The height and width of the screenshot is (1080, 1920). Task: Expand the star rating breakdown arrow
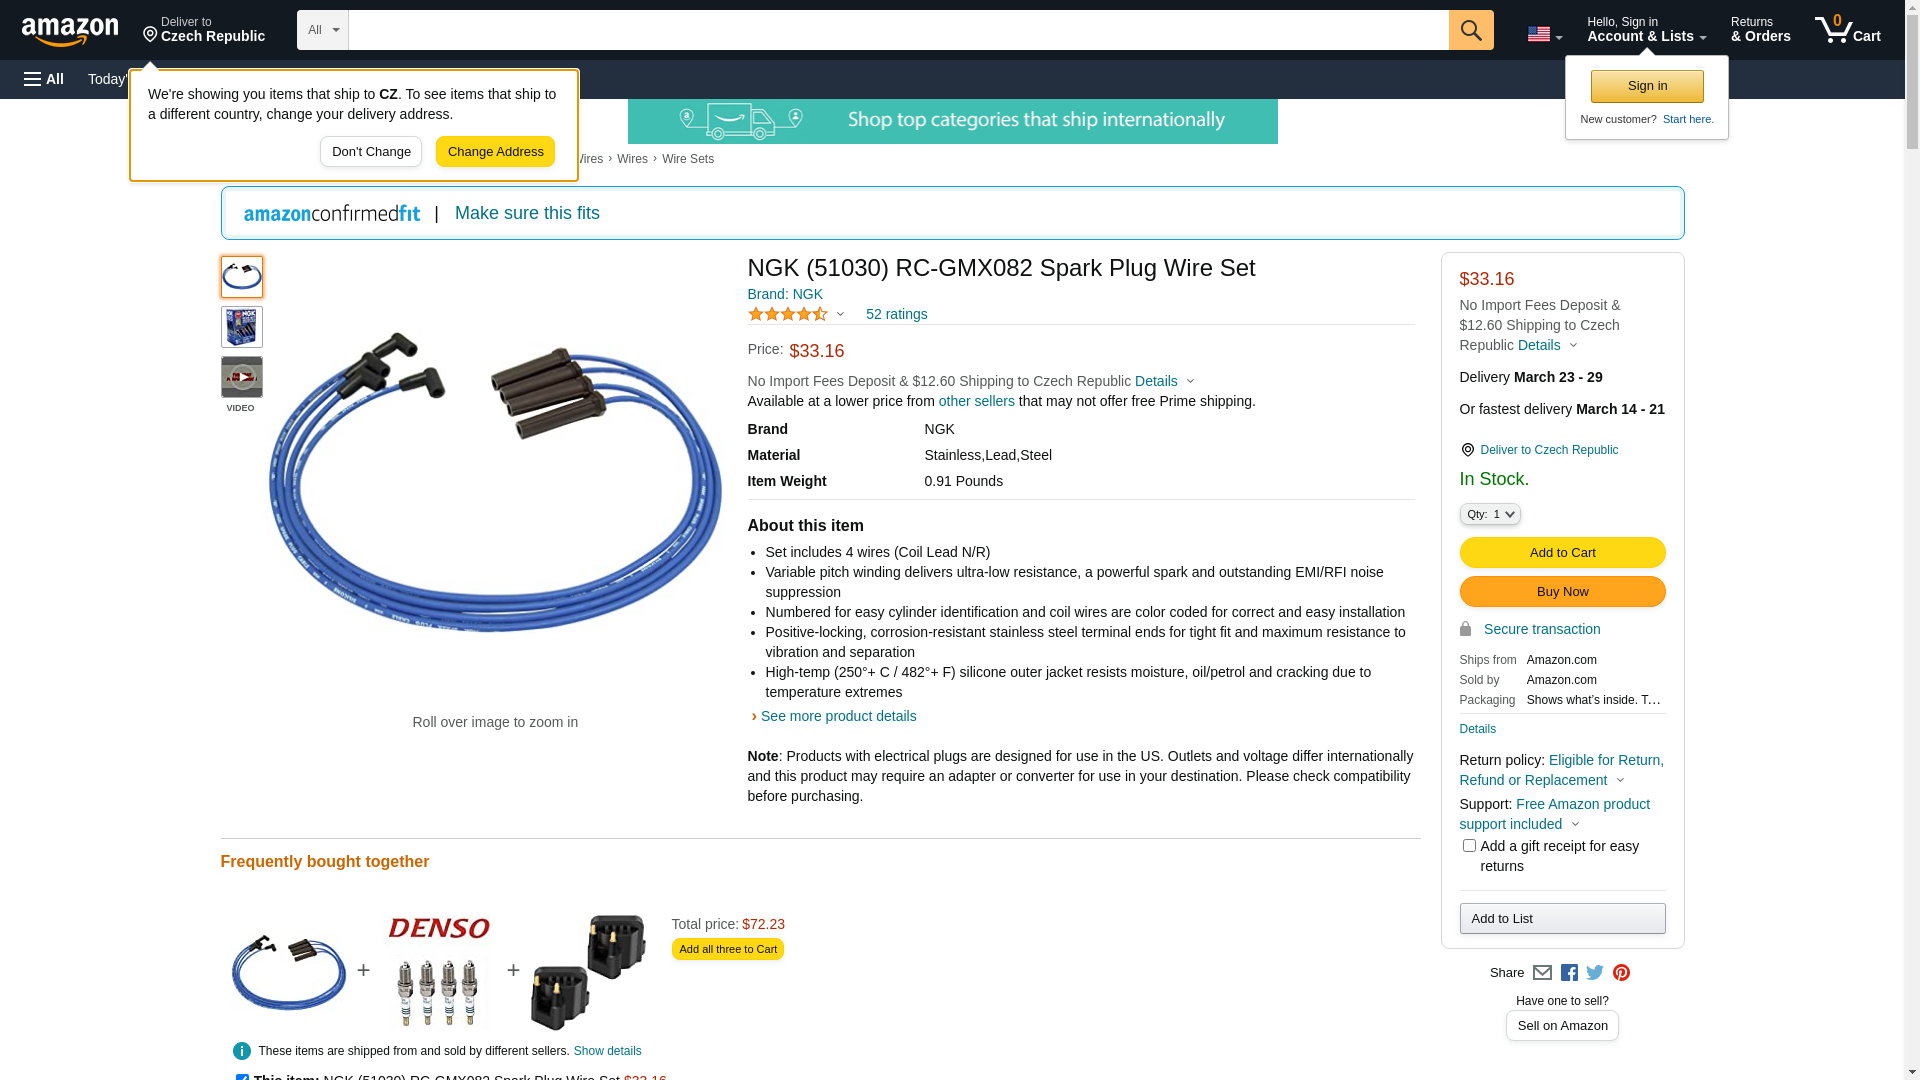click(840, 315)
